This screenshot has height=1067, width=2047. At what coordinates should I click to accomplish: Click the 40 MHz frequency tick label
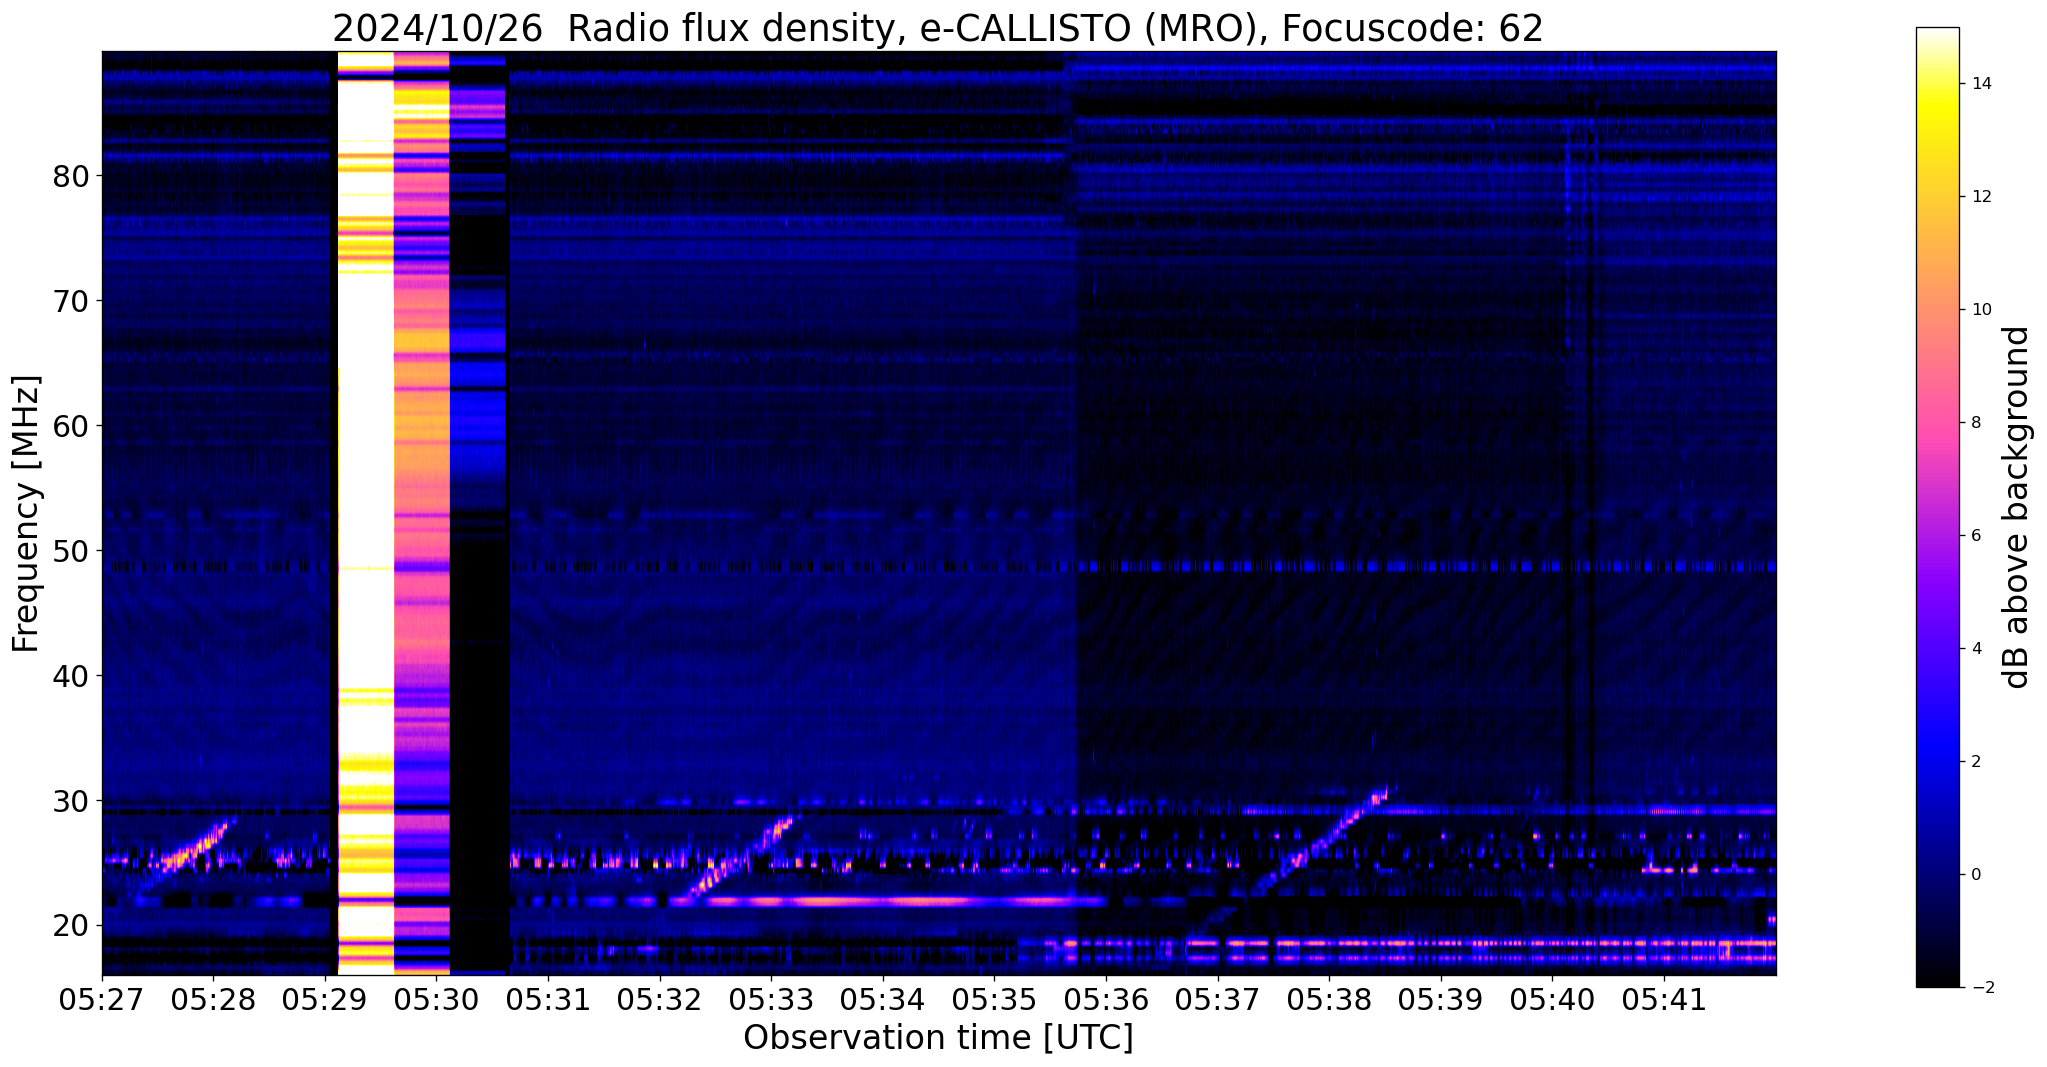pyautogui.click(x=71, y=676)
